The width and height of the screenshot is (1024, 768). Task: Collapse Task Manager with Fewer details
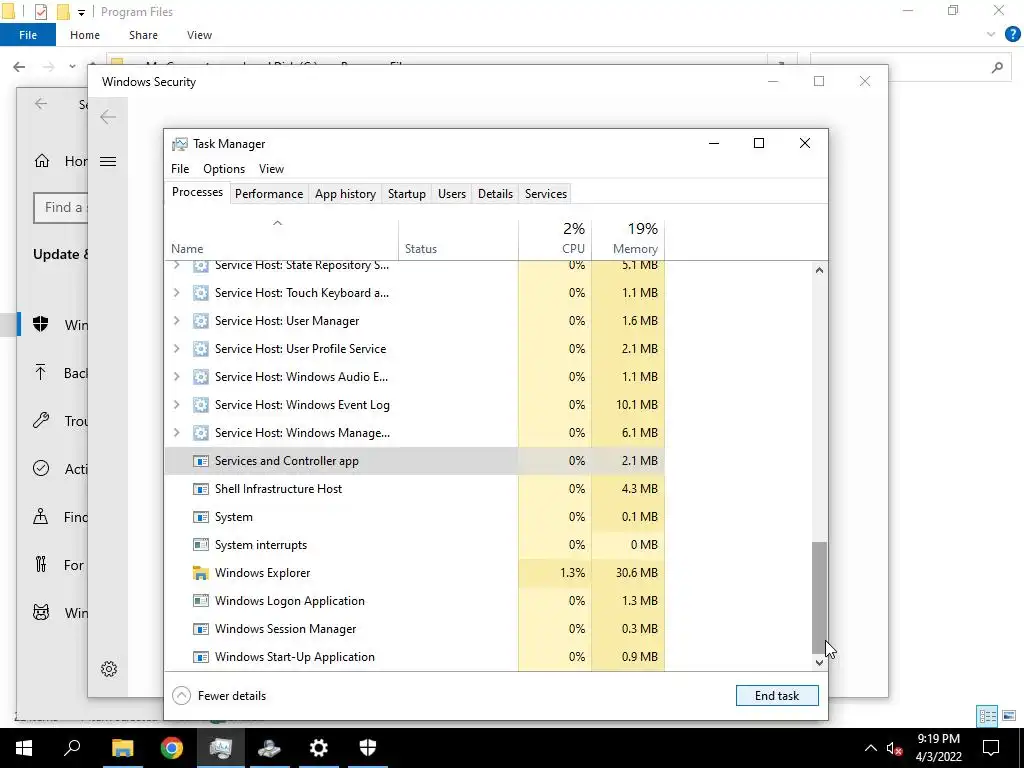click(219, 696)
